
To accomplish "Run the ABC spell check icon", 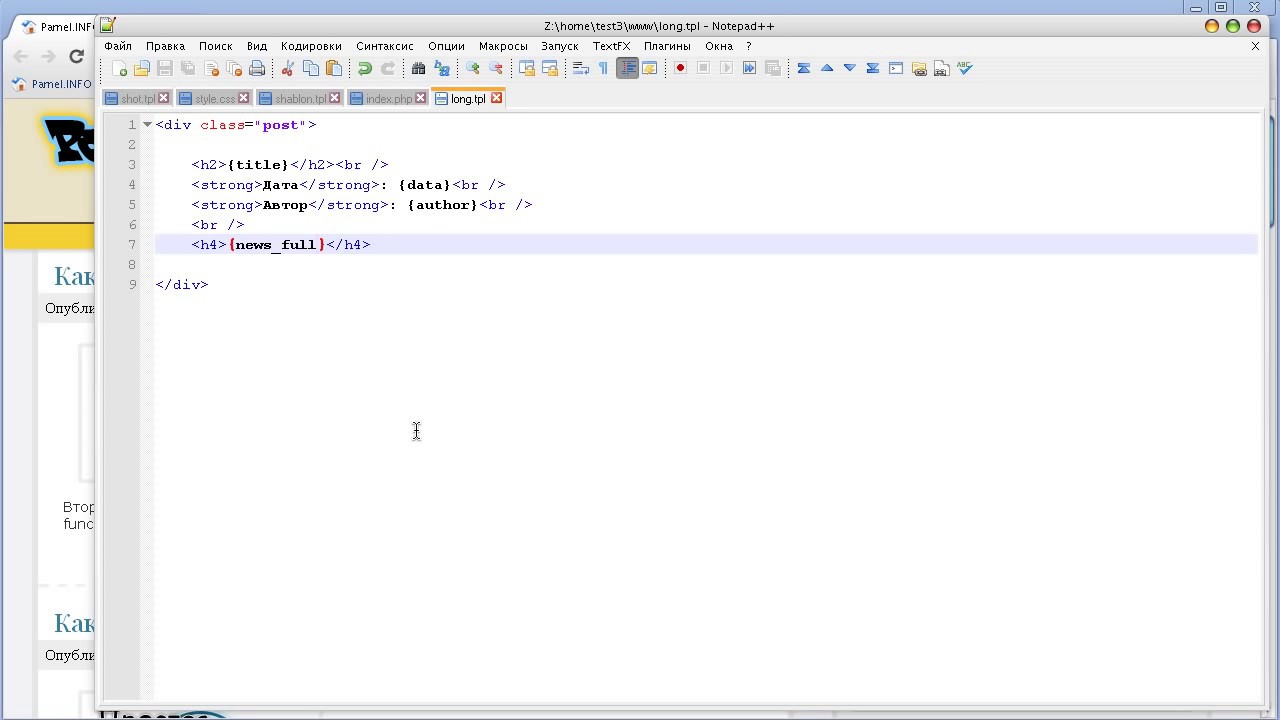I will pos(965,68).
